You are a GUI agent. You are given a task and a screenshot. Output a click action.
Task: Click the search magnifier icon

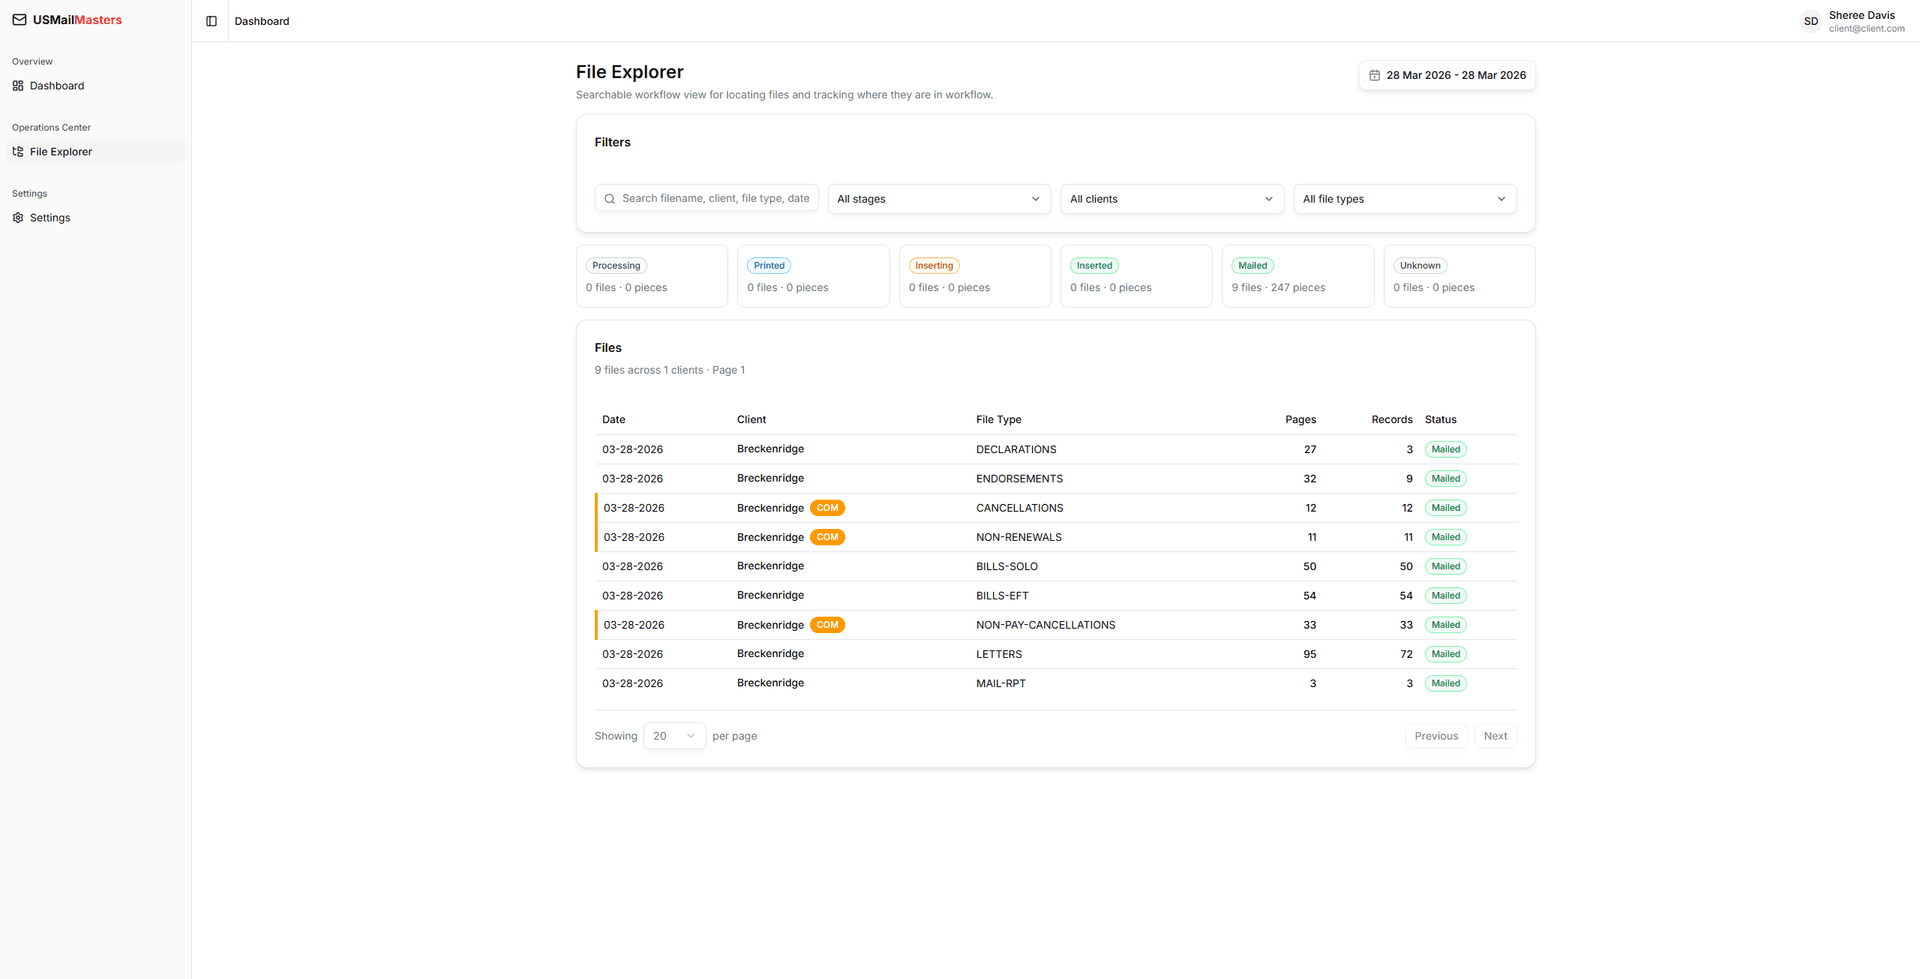click(610, 199)
